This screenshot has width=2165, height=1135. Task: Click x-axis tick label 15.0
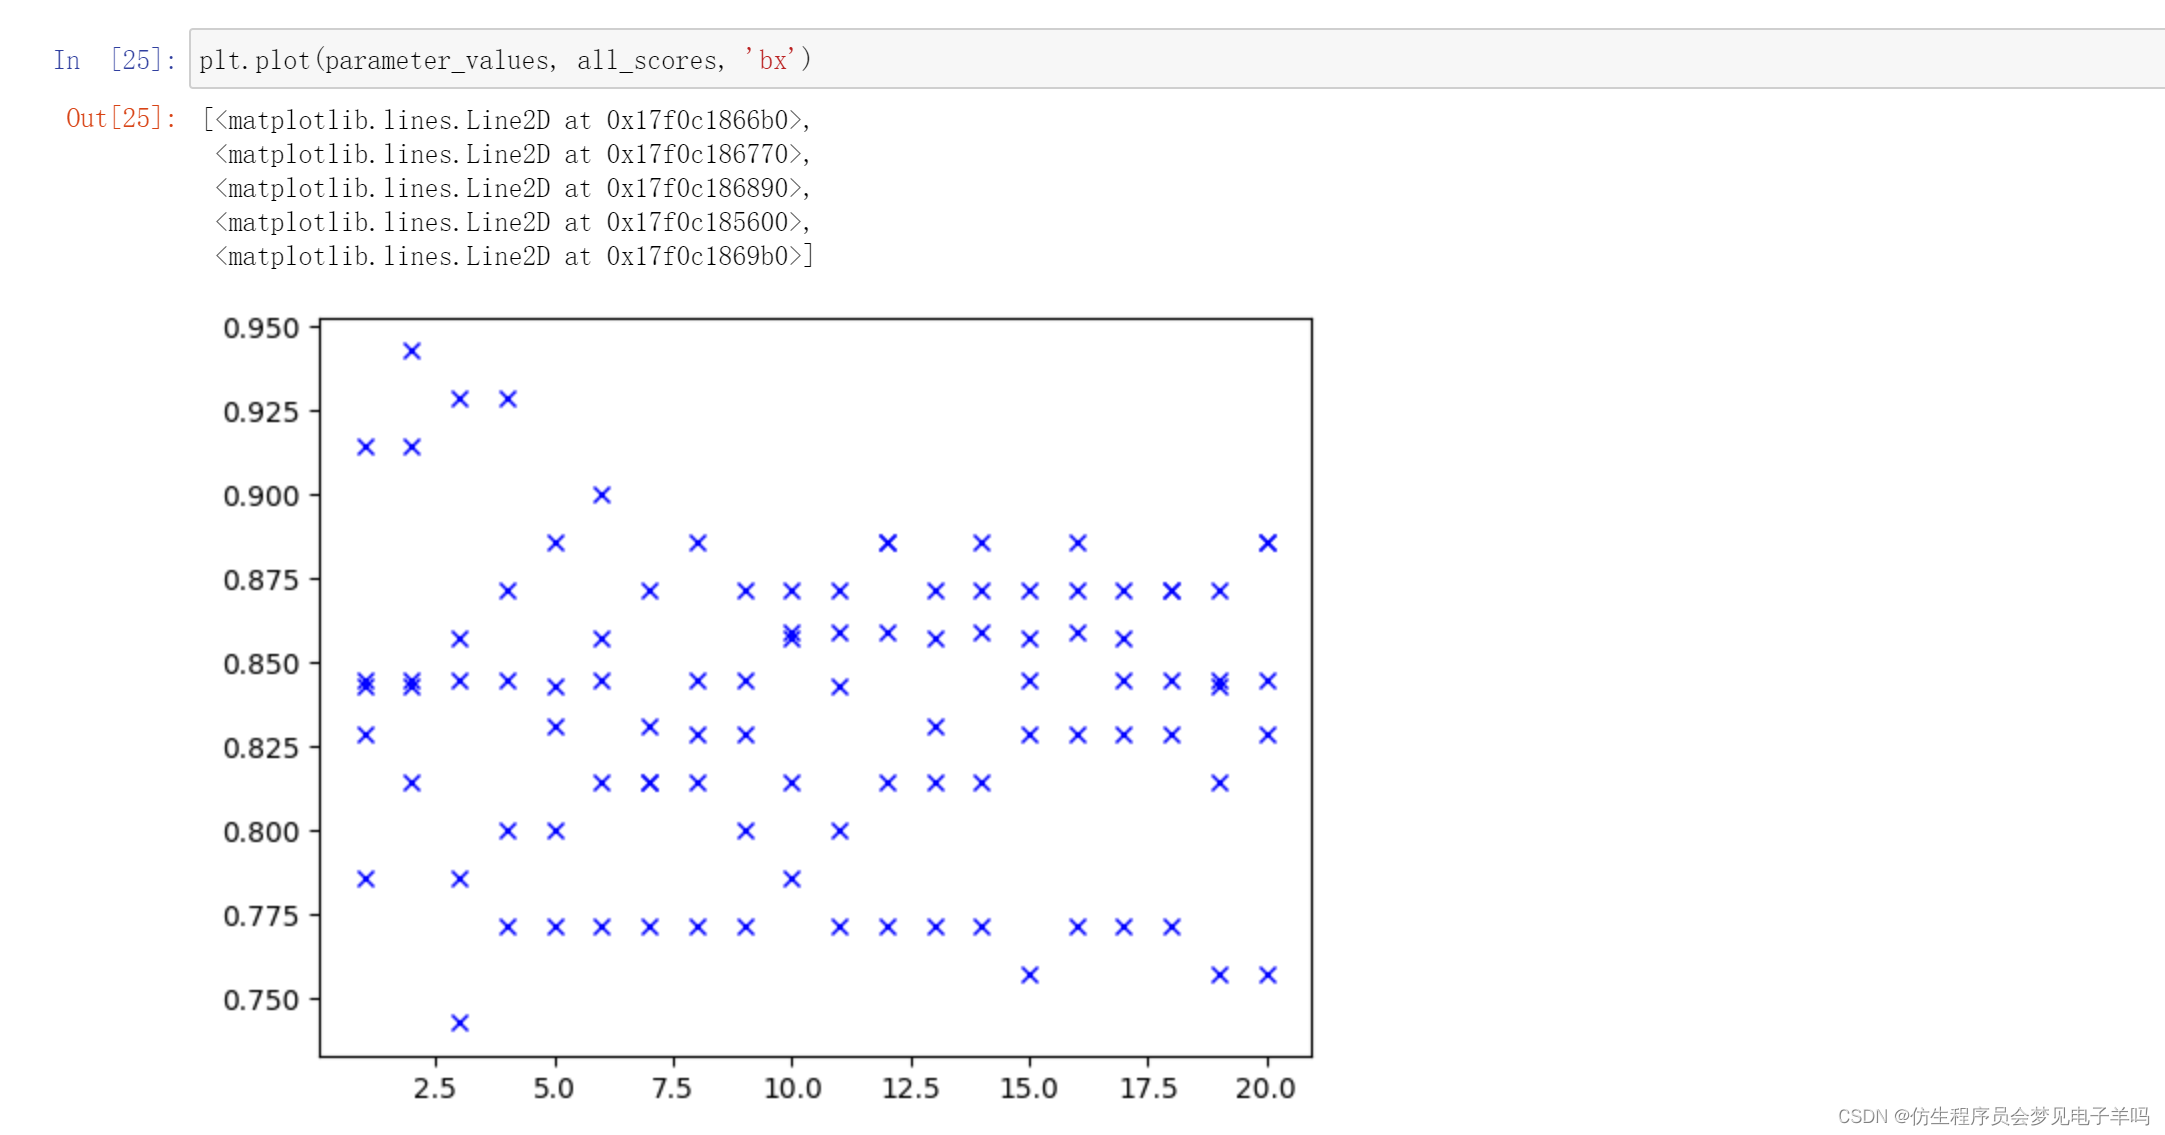(x=1029, y=1088)
